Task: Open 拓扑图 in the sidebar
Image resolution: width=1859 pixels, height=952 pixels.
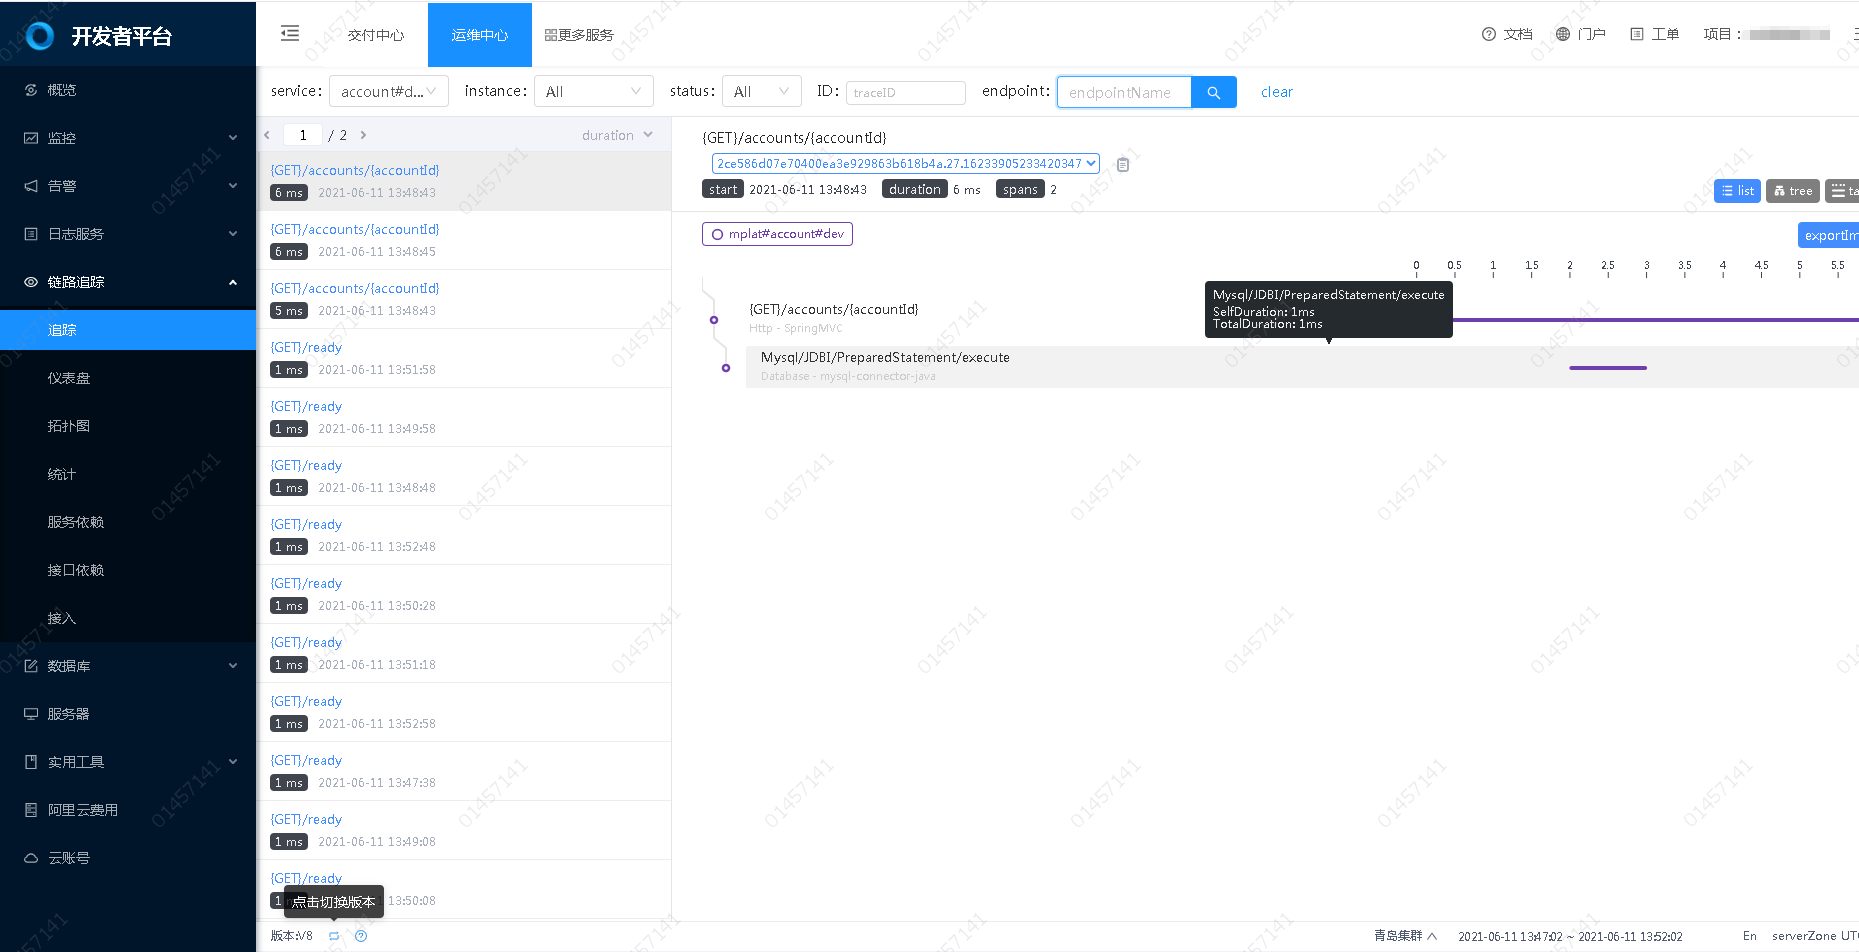Action: 69,426
